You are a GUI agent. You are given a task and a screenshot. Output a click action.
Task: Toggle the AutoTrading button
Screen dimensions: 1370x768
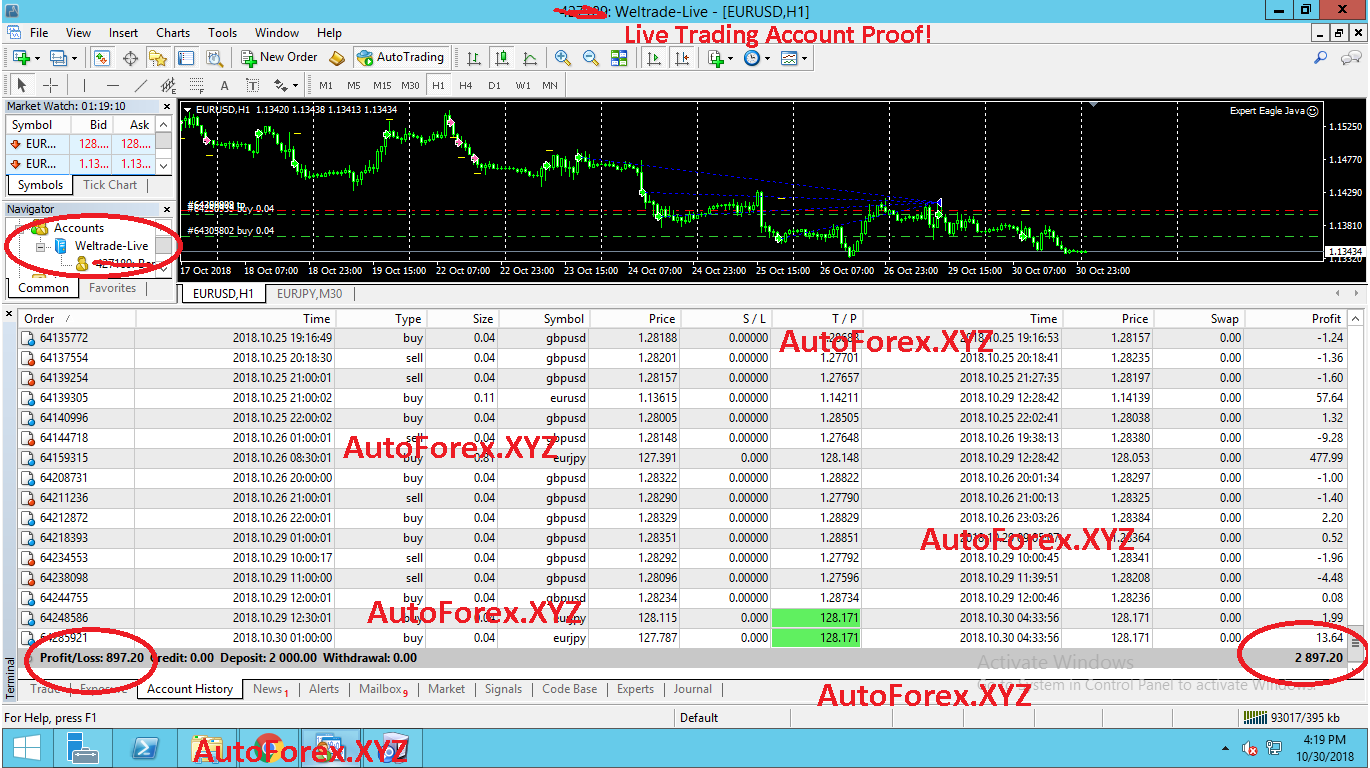click(400, 57)
